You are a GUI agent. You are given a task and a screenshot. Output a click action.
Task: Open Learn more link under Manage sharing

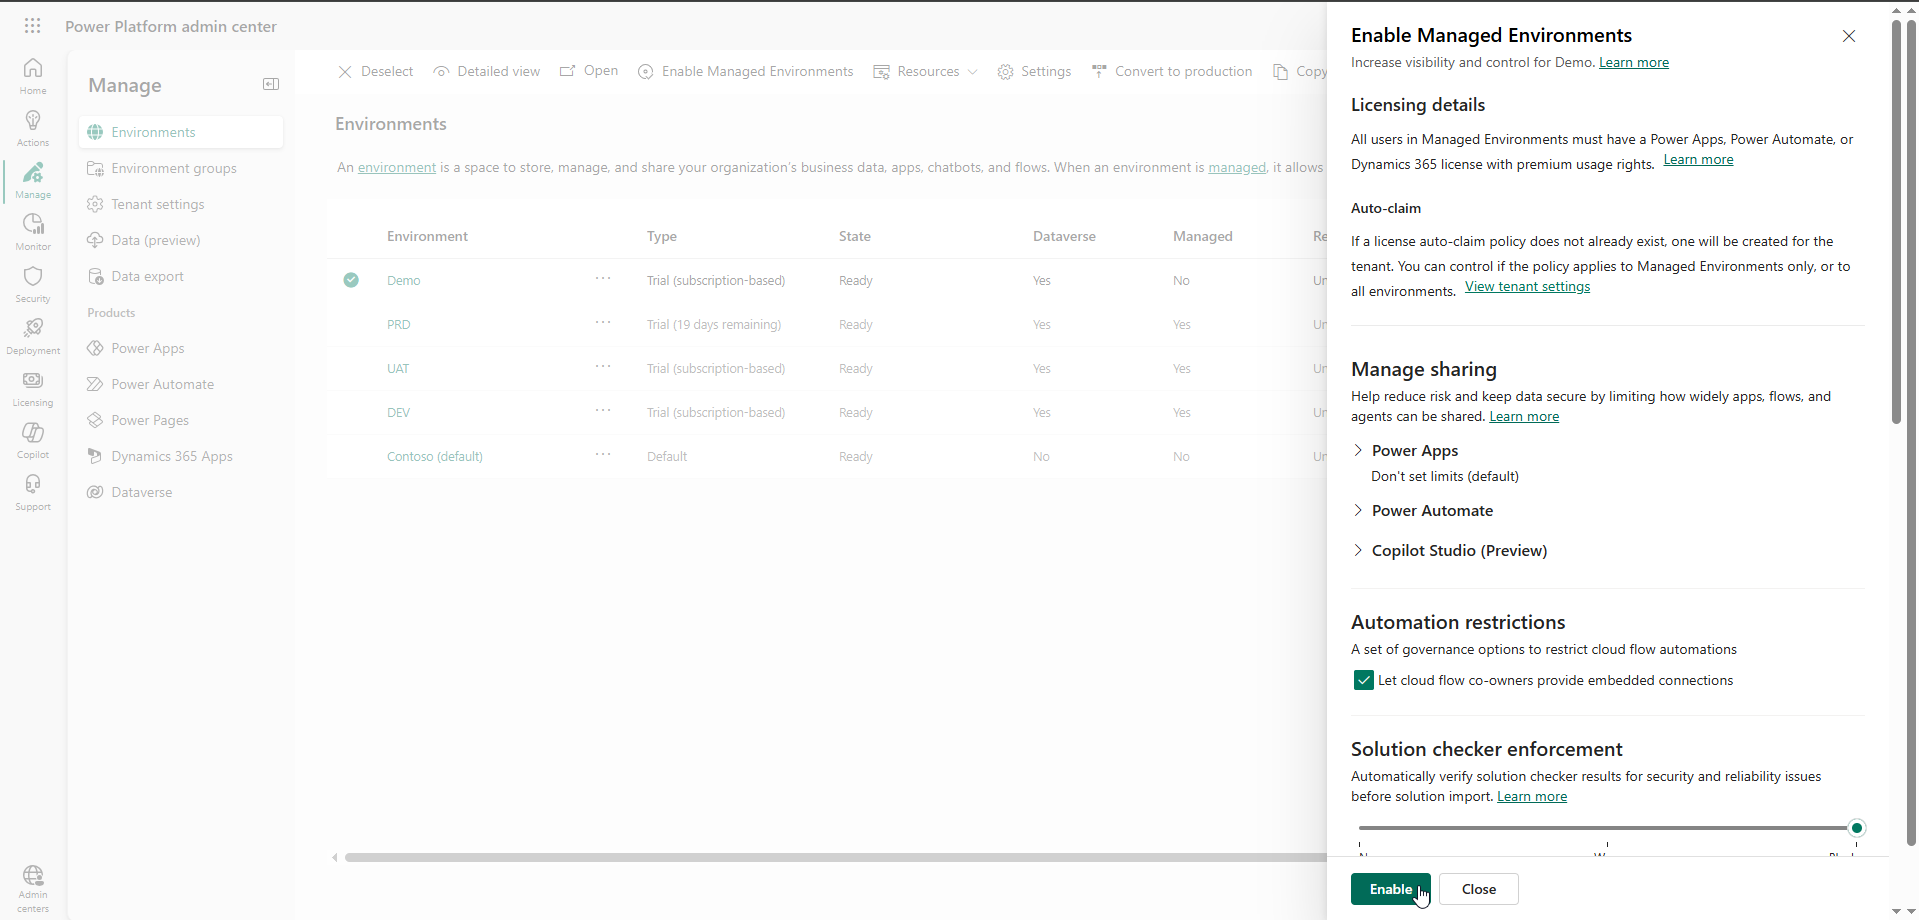click(x=1524, y=417)
